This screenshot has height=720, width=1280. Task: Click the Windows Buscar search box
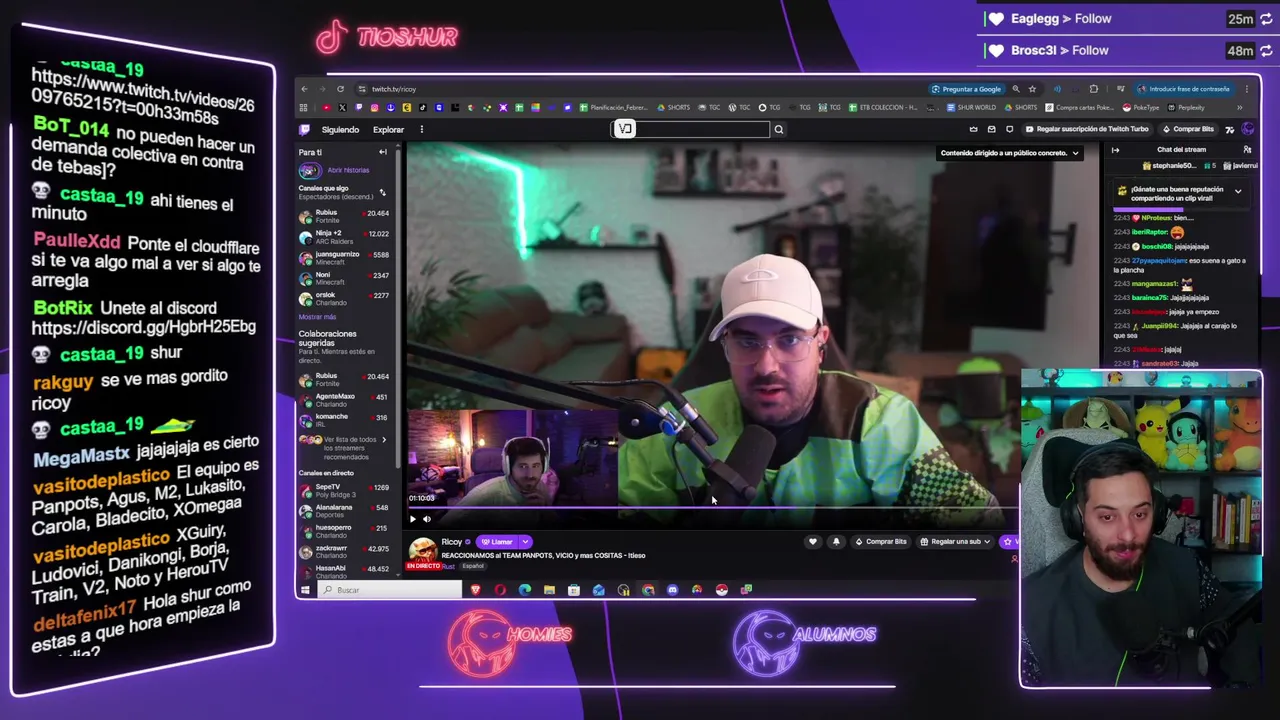click(390, 590)
